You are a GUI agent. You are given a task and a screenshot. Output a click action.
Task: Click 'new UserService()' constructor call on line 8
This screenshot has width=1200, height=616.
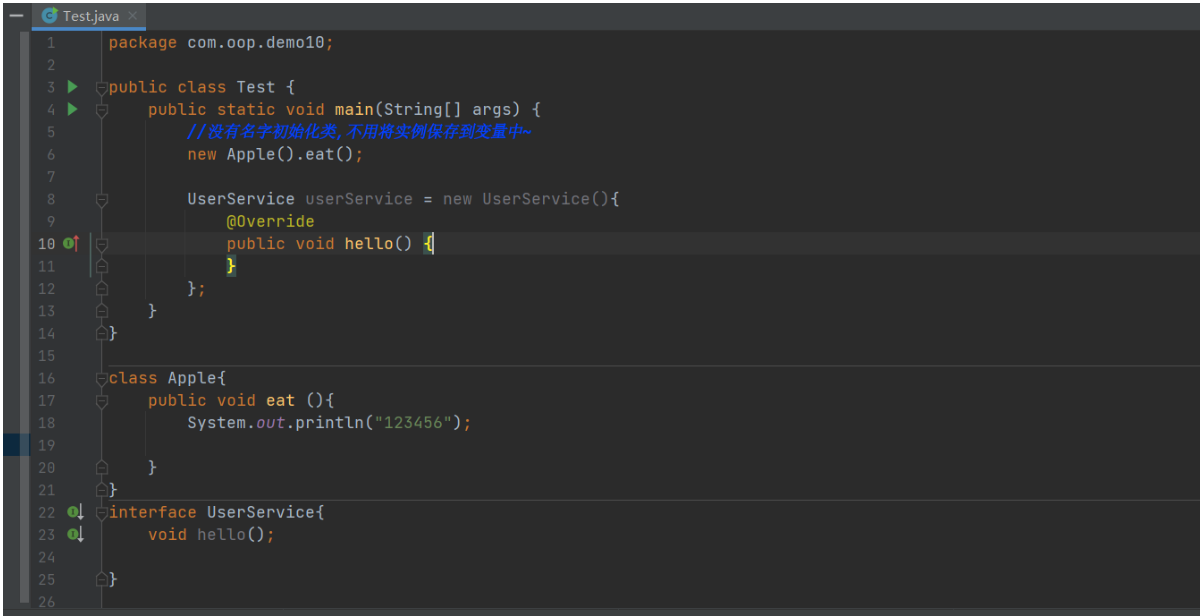point(526,199)
